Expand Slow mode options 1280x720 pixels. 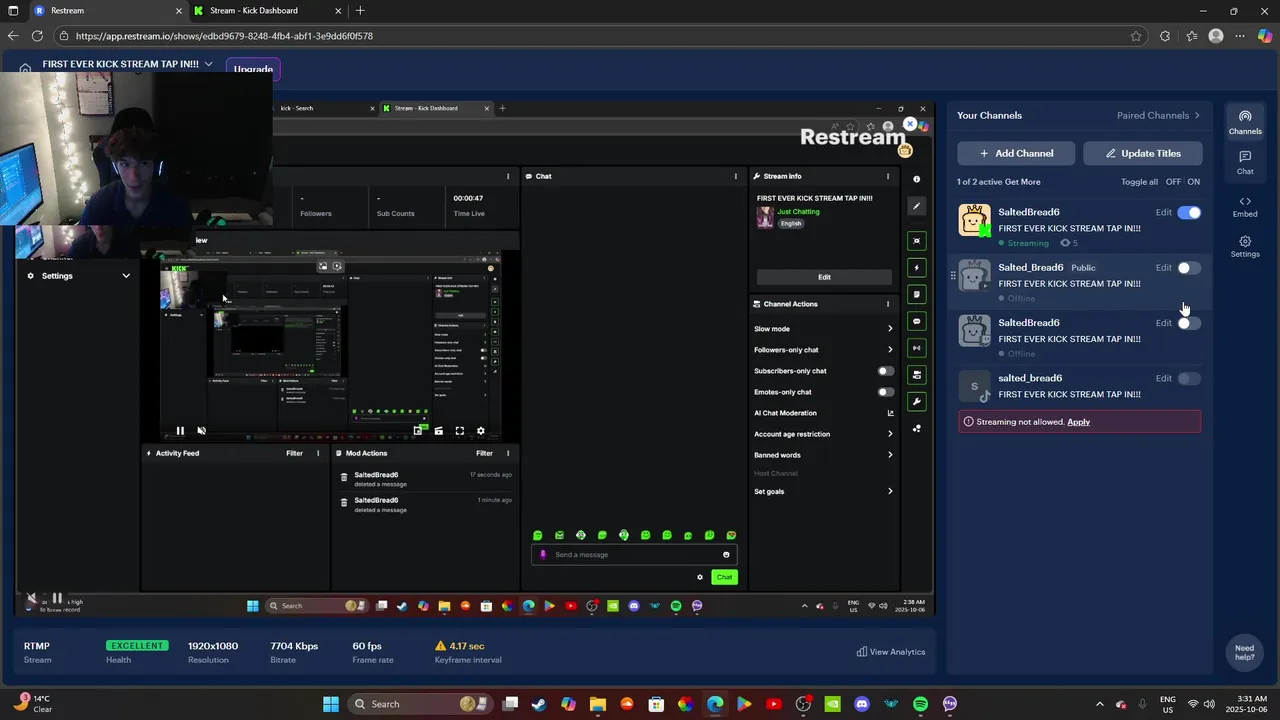point(890,329)
